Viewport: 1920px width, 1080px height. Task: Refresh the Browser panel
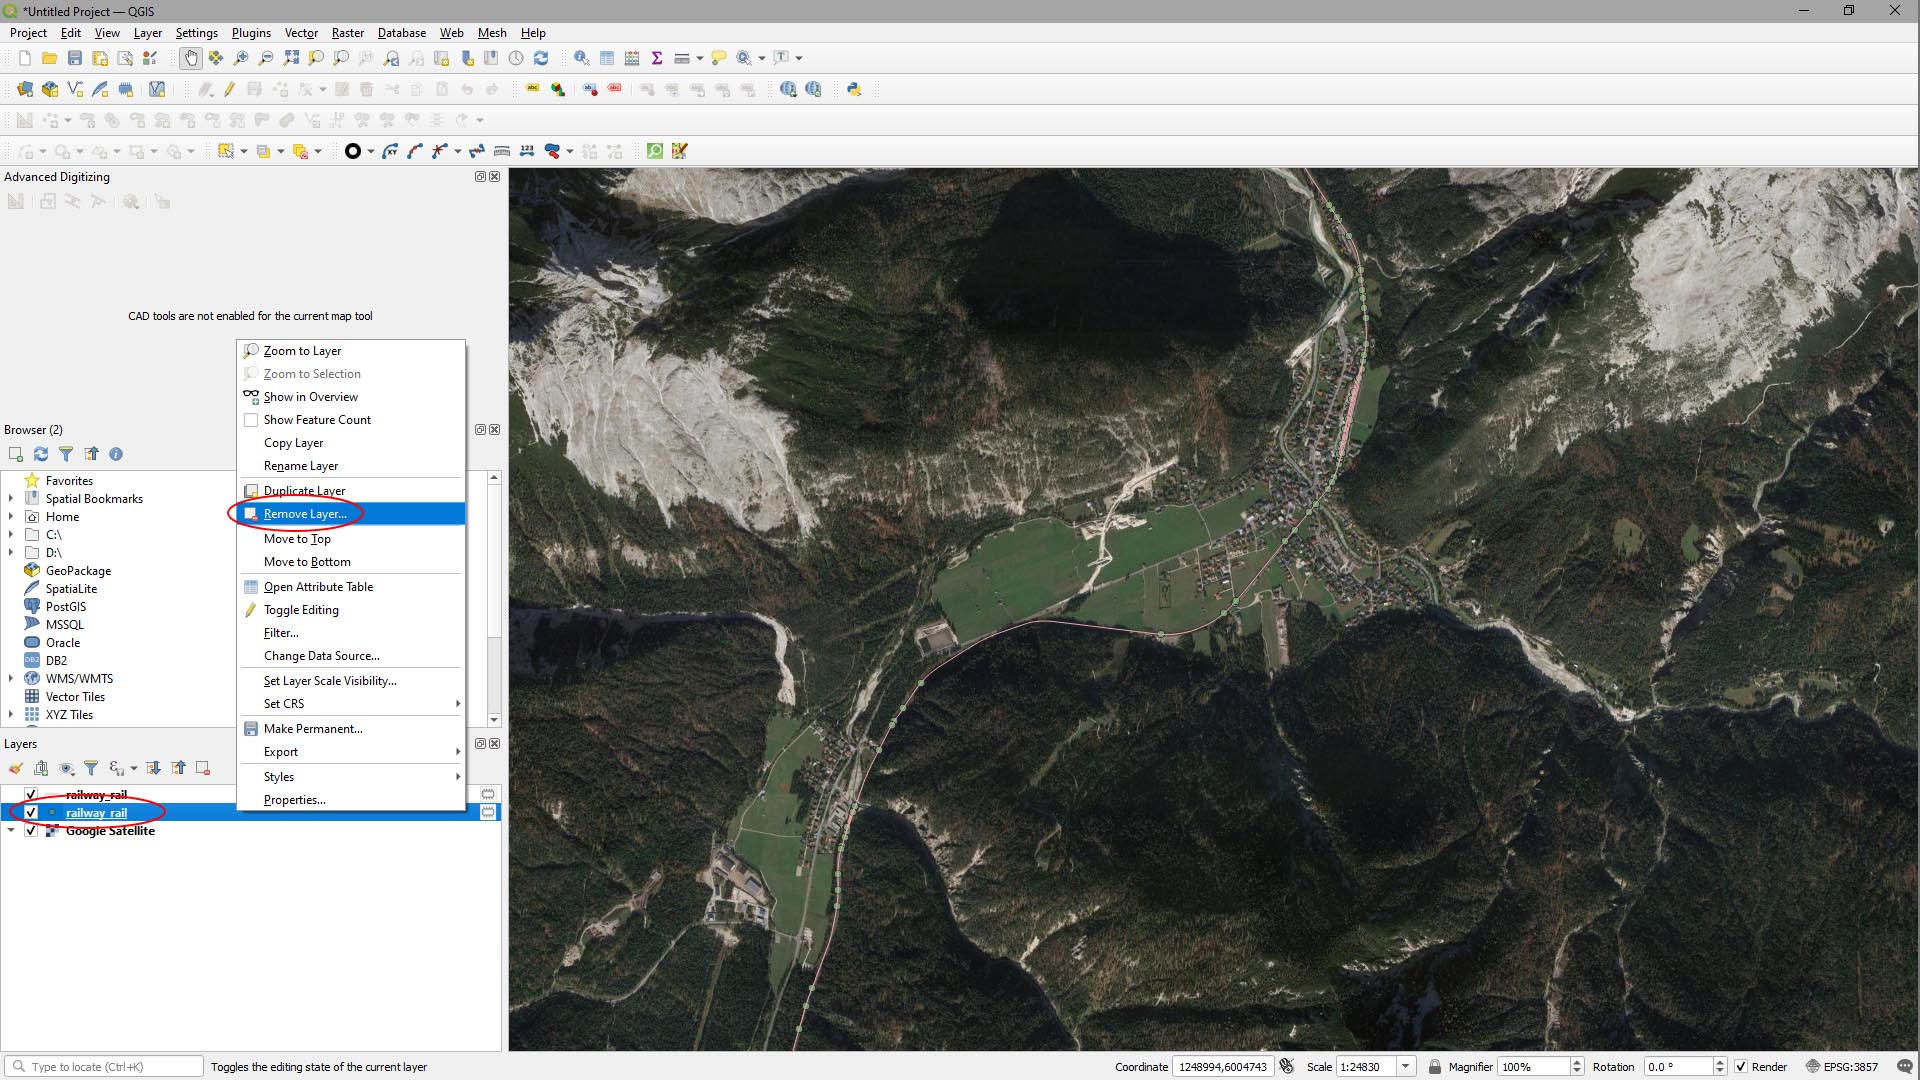(x=41, y=454)
